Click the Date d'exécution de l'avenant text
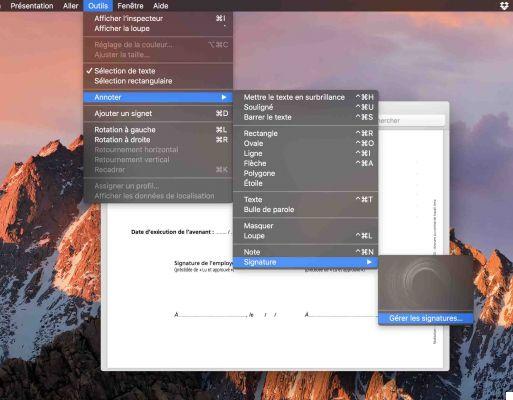This screenshot has height=400, width=513. point(172,232)
